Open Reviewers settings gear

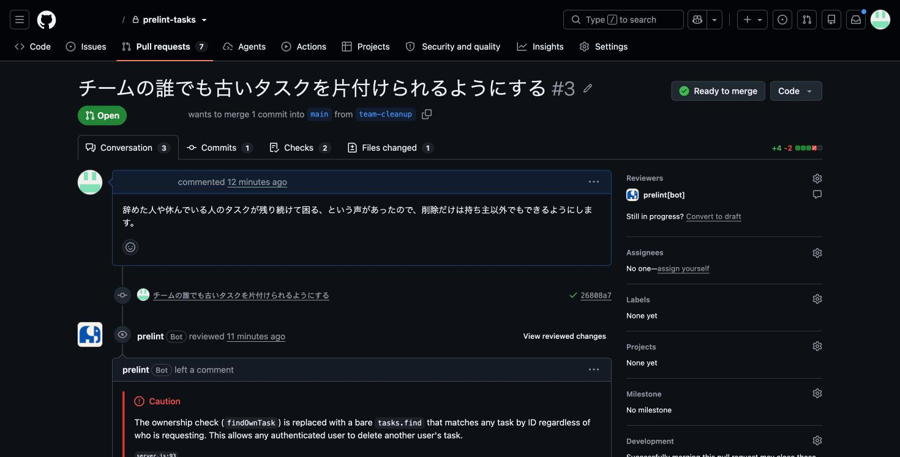(817, 179)
